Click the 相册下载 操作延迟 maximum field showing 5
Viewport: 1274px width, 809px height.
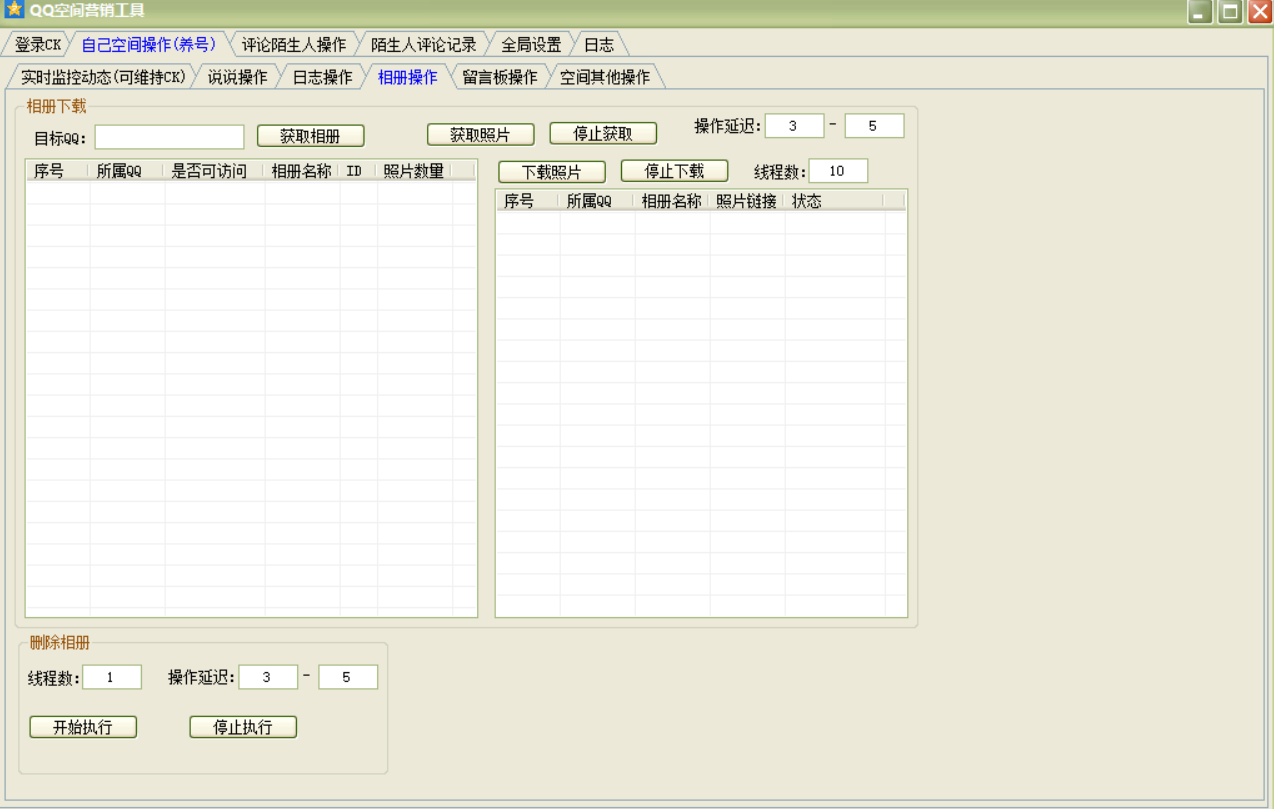[x=874, y=126]
